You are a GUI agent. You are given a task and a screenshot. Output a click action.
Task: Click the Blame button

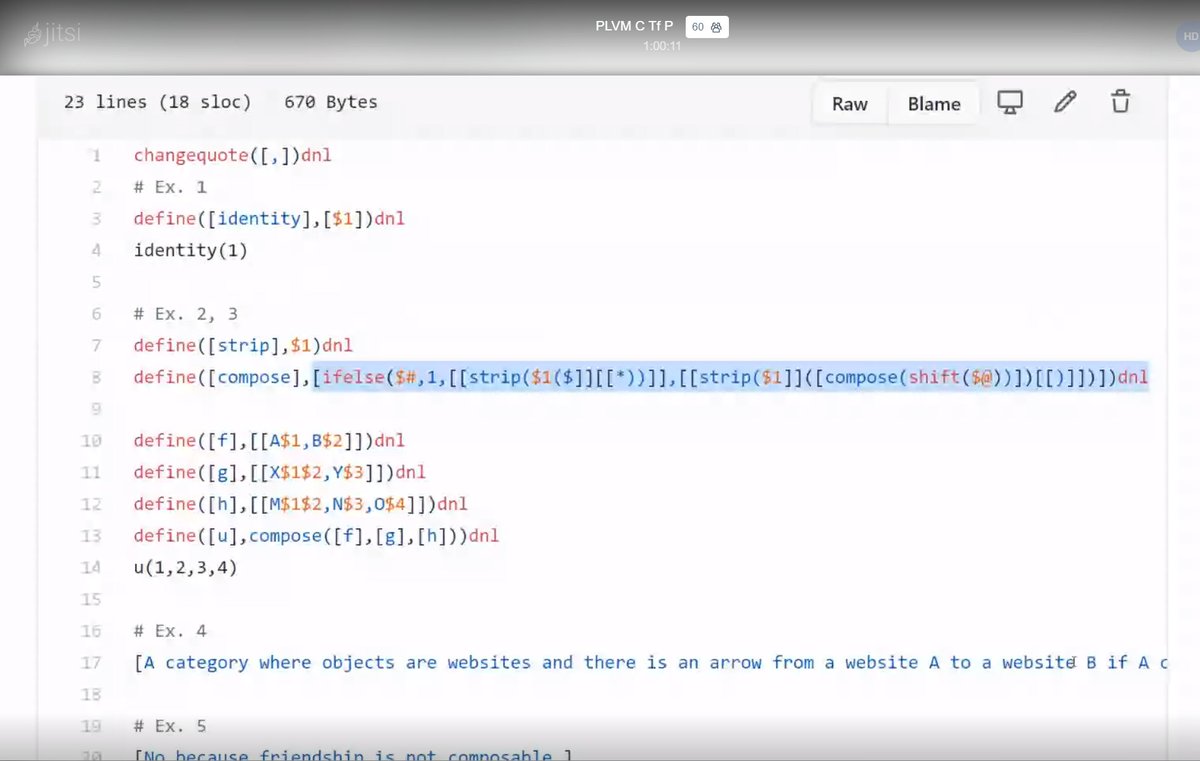[934, 104]
